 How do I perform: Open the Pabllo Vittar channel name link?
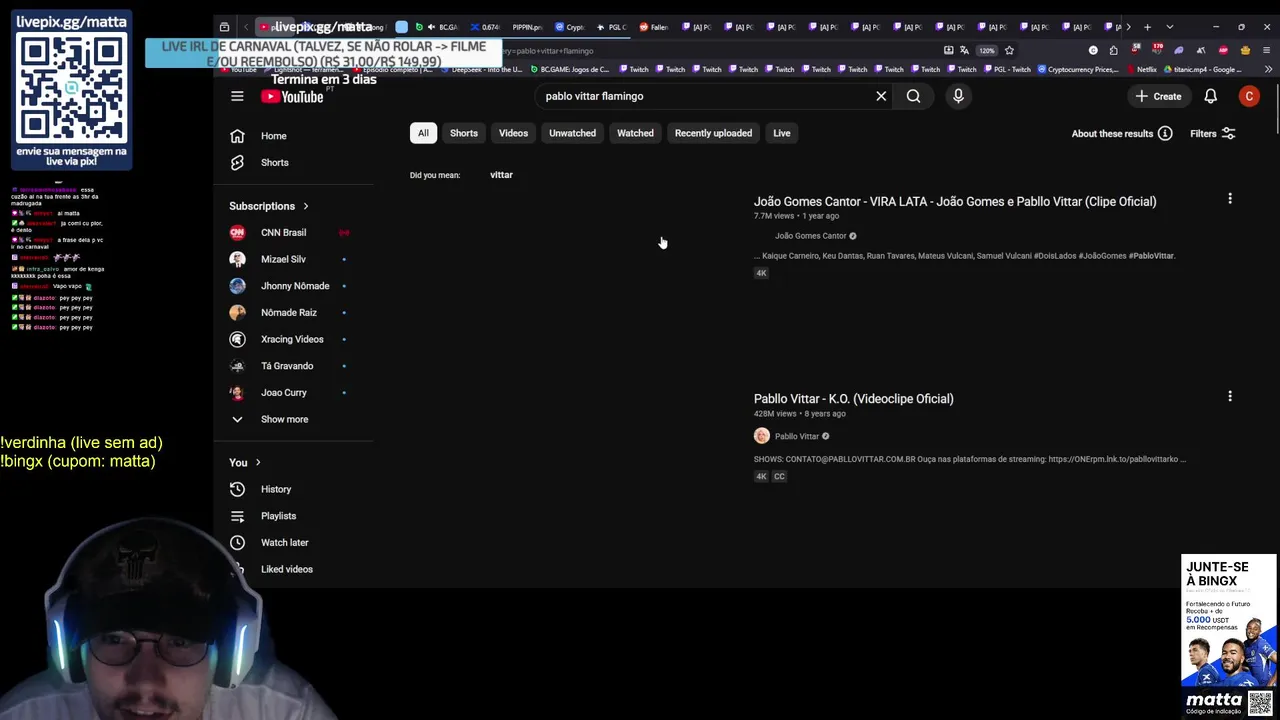click(x=797, y=436)
